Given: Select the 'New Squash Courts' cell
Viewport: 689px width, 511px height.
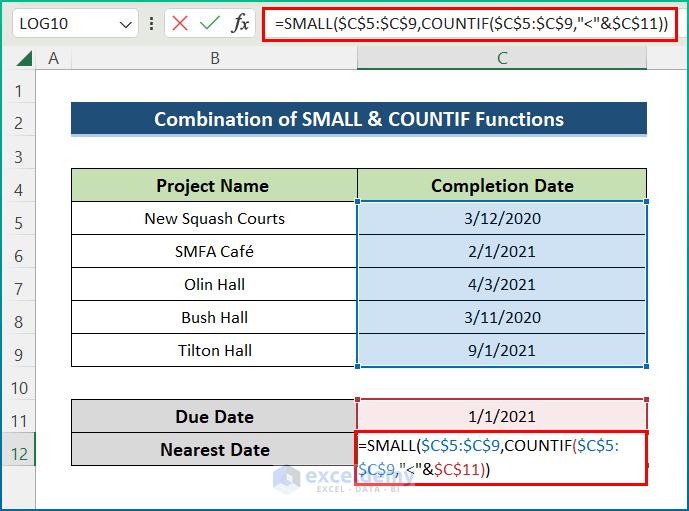Looking at the screenshot, I should [214, 218].
